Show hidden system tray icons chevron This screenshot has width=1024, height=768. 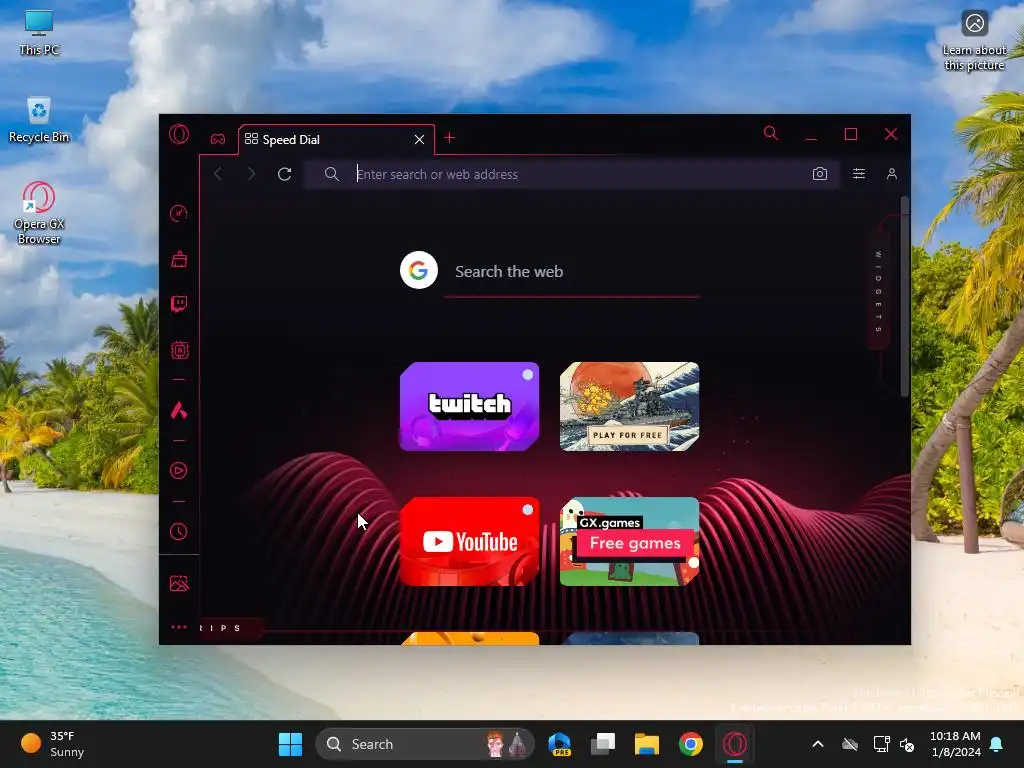tap(818, 744)
